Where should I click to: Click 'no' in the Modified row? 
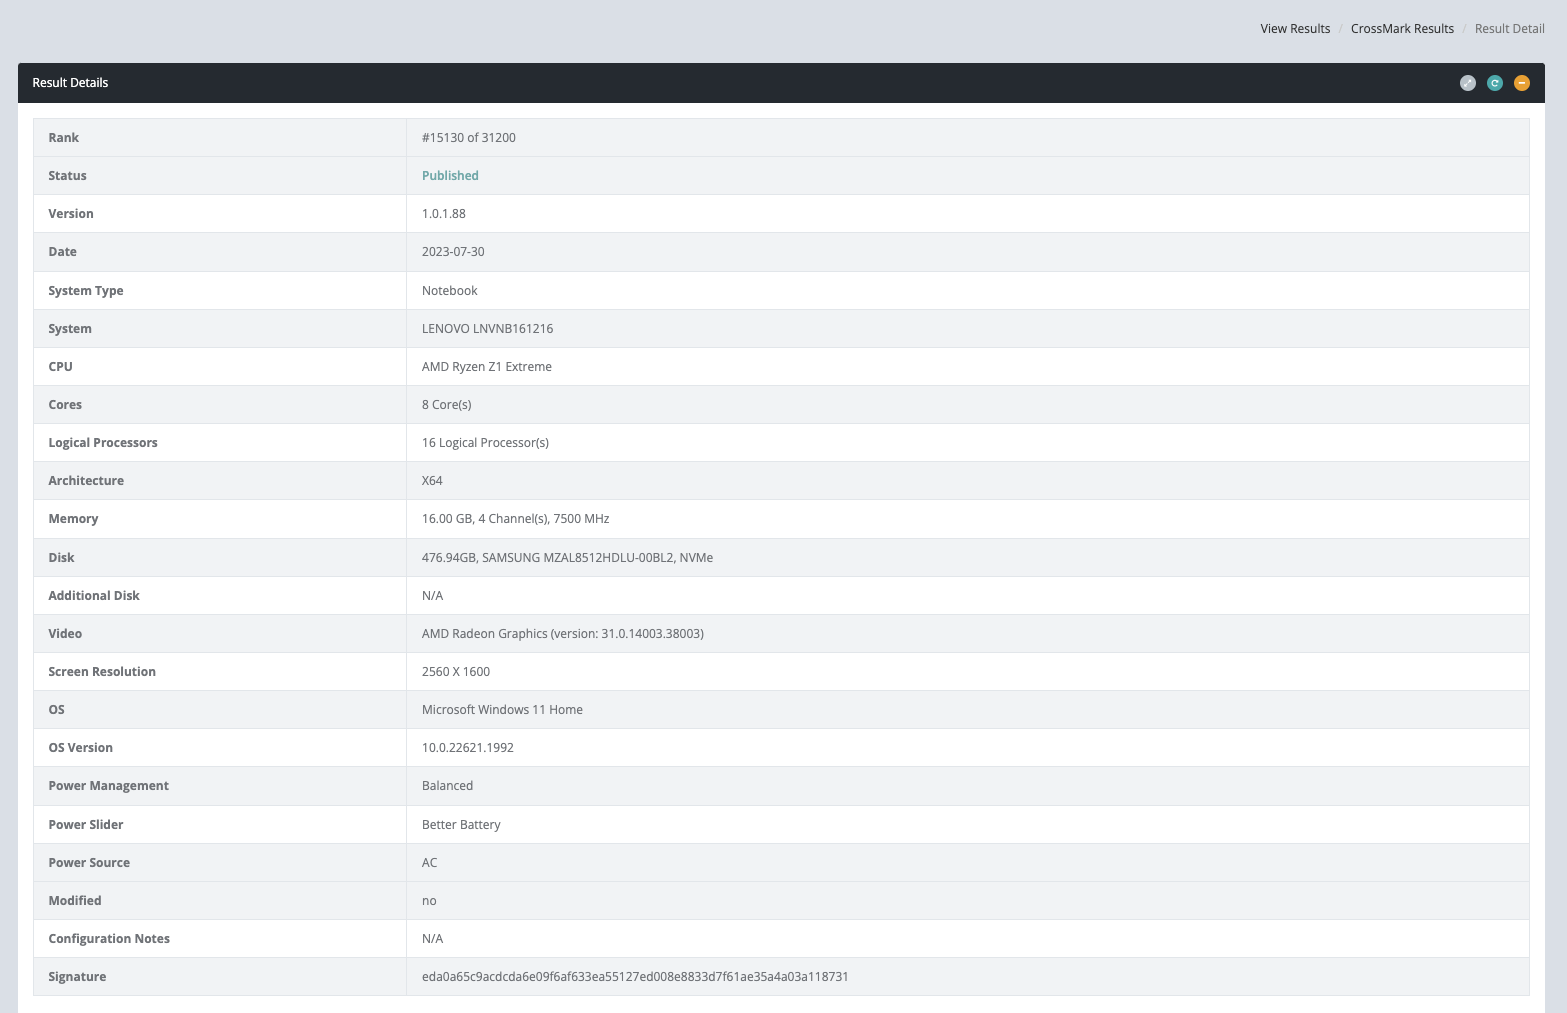pyautogui.click(x=429, y=901)
